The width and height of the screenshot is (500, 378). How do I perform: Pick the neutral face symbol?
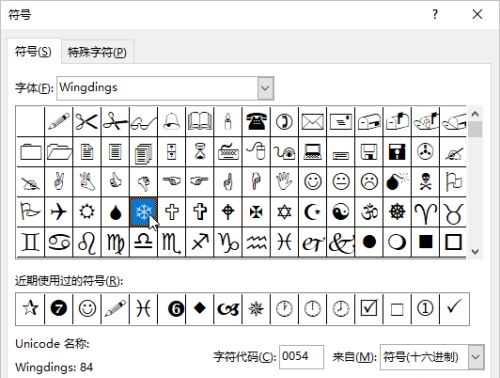click(x=341, y=182)
